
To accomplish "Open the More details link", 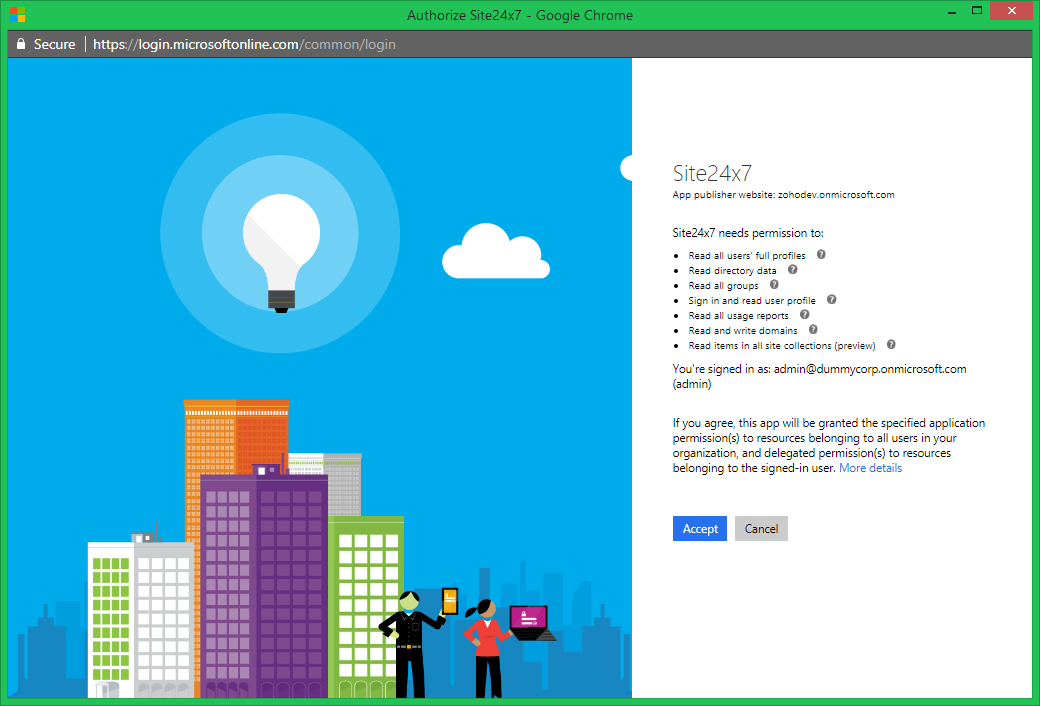I will 870,467.
